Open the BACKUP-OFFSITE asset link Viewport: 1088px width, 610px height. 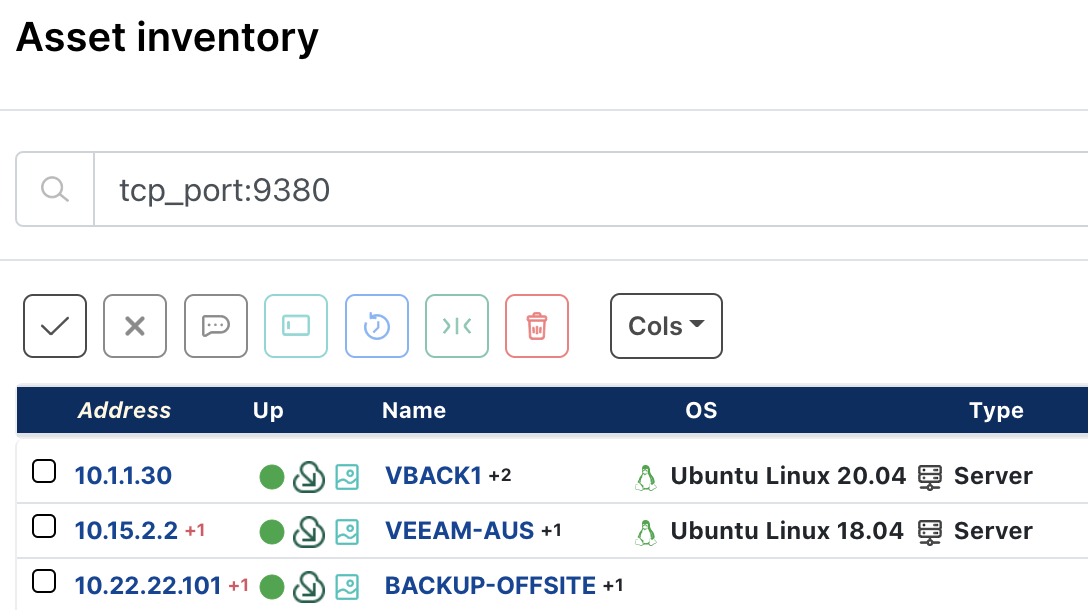(489, 585)
